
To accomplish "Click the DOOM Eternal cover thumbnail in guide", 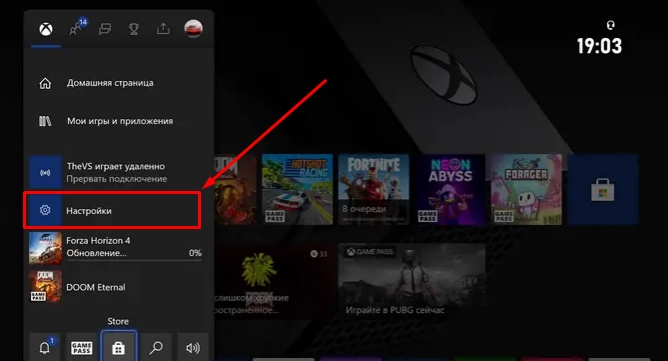I will (45, 287).
